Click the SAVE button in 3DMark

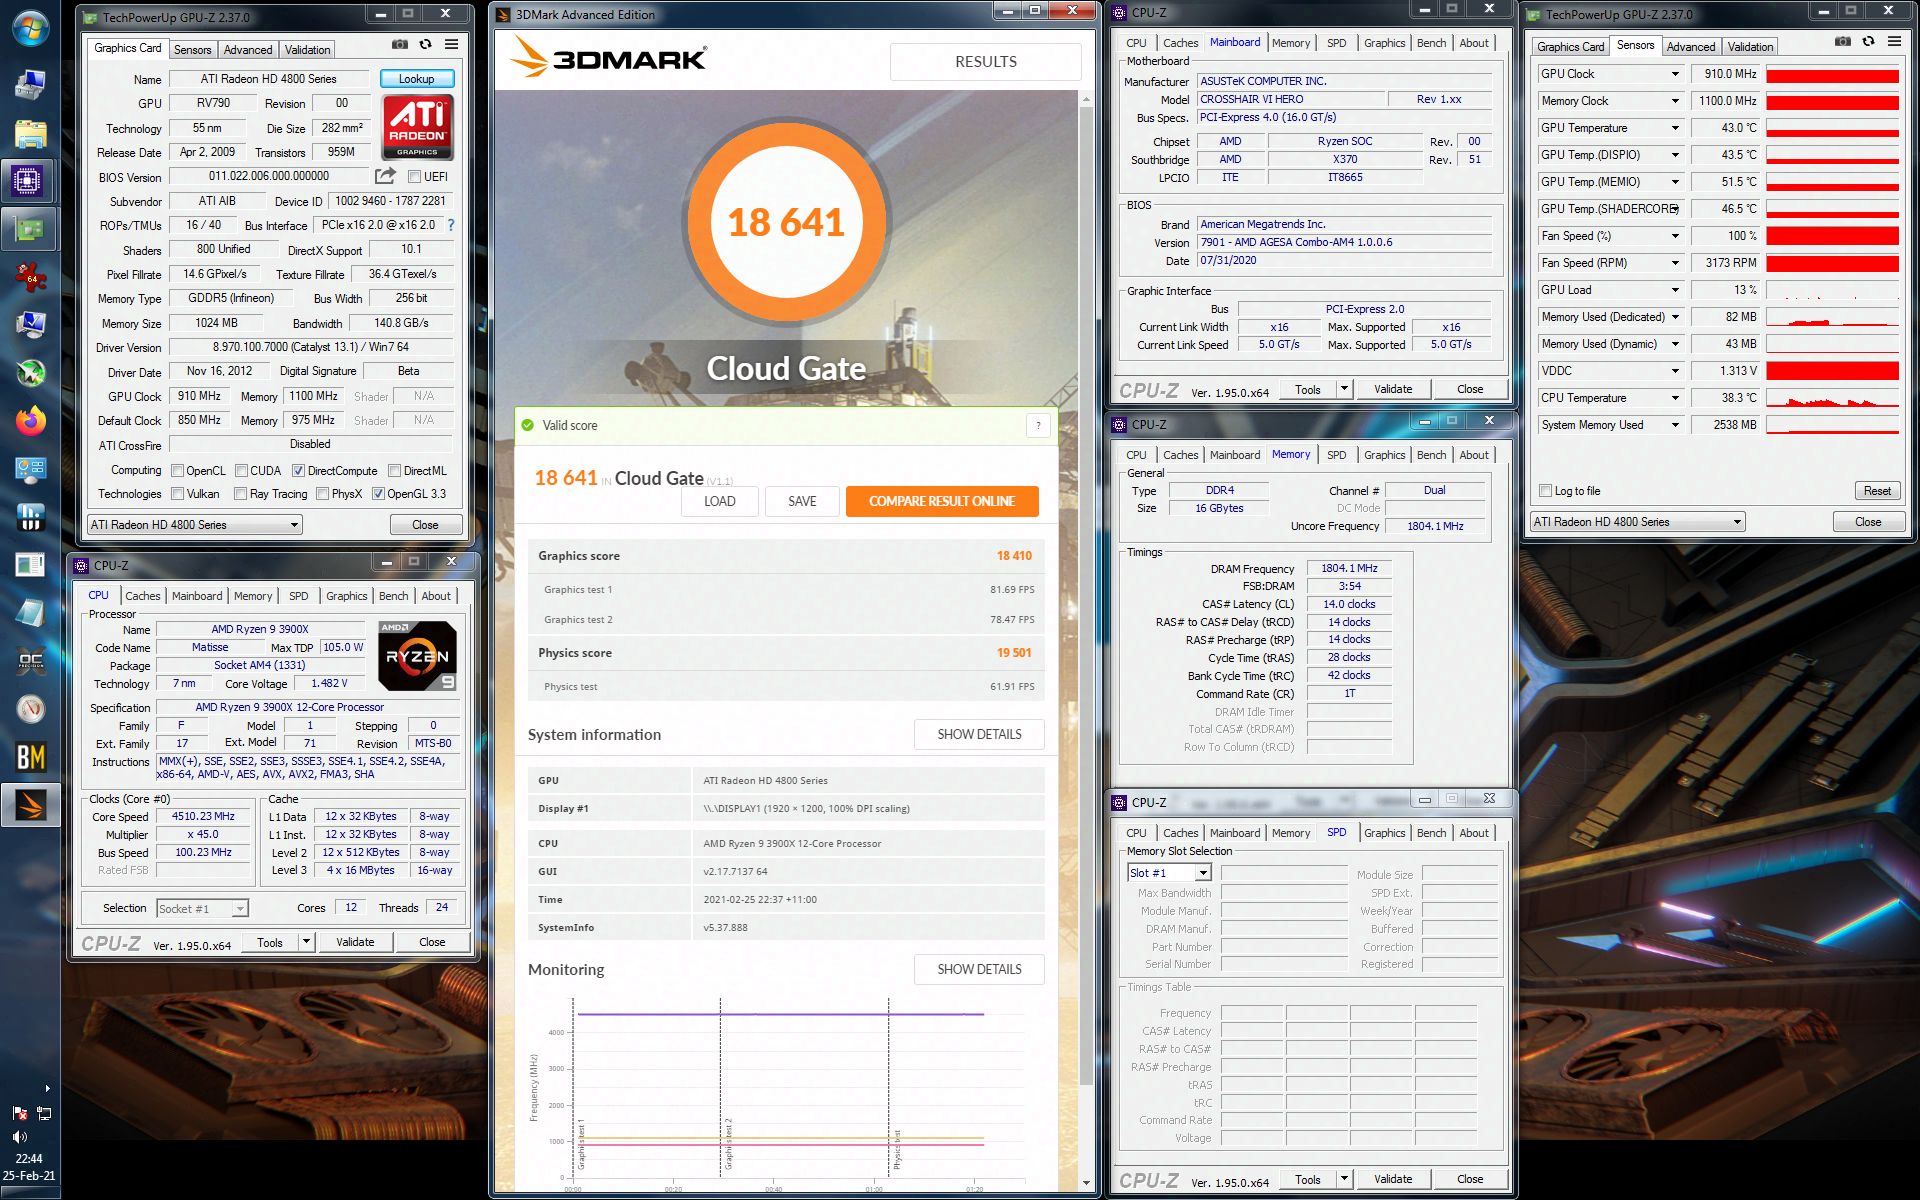[x=802, y=501]
